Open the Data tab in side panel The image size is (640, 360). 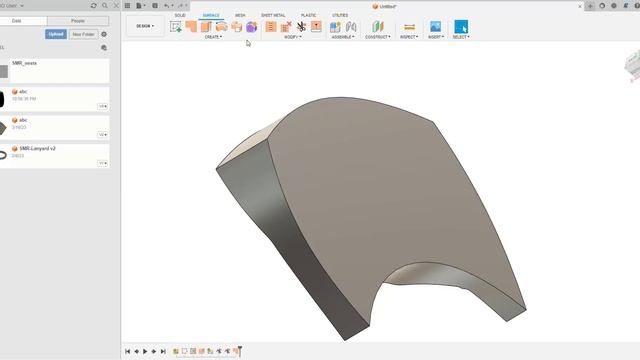17,21
